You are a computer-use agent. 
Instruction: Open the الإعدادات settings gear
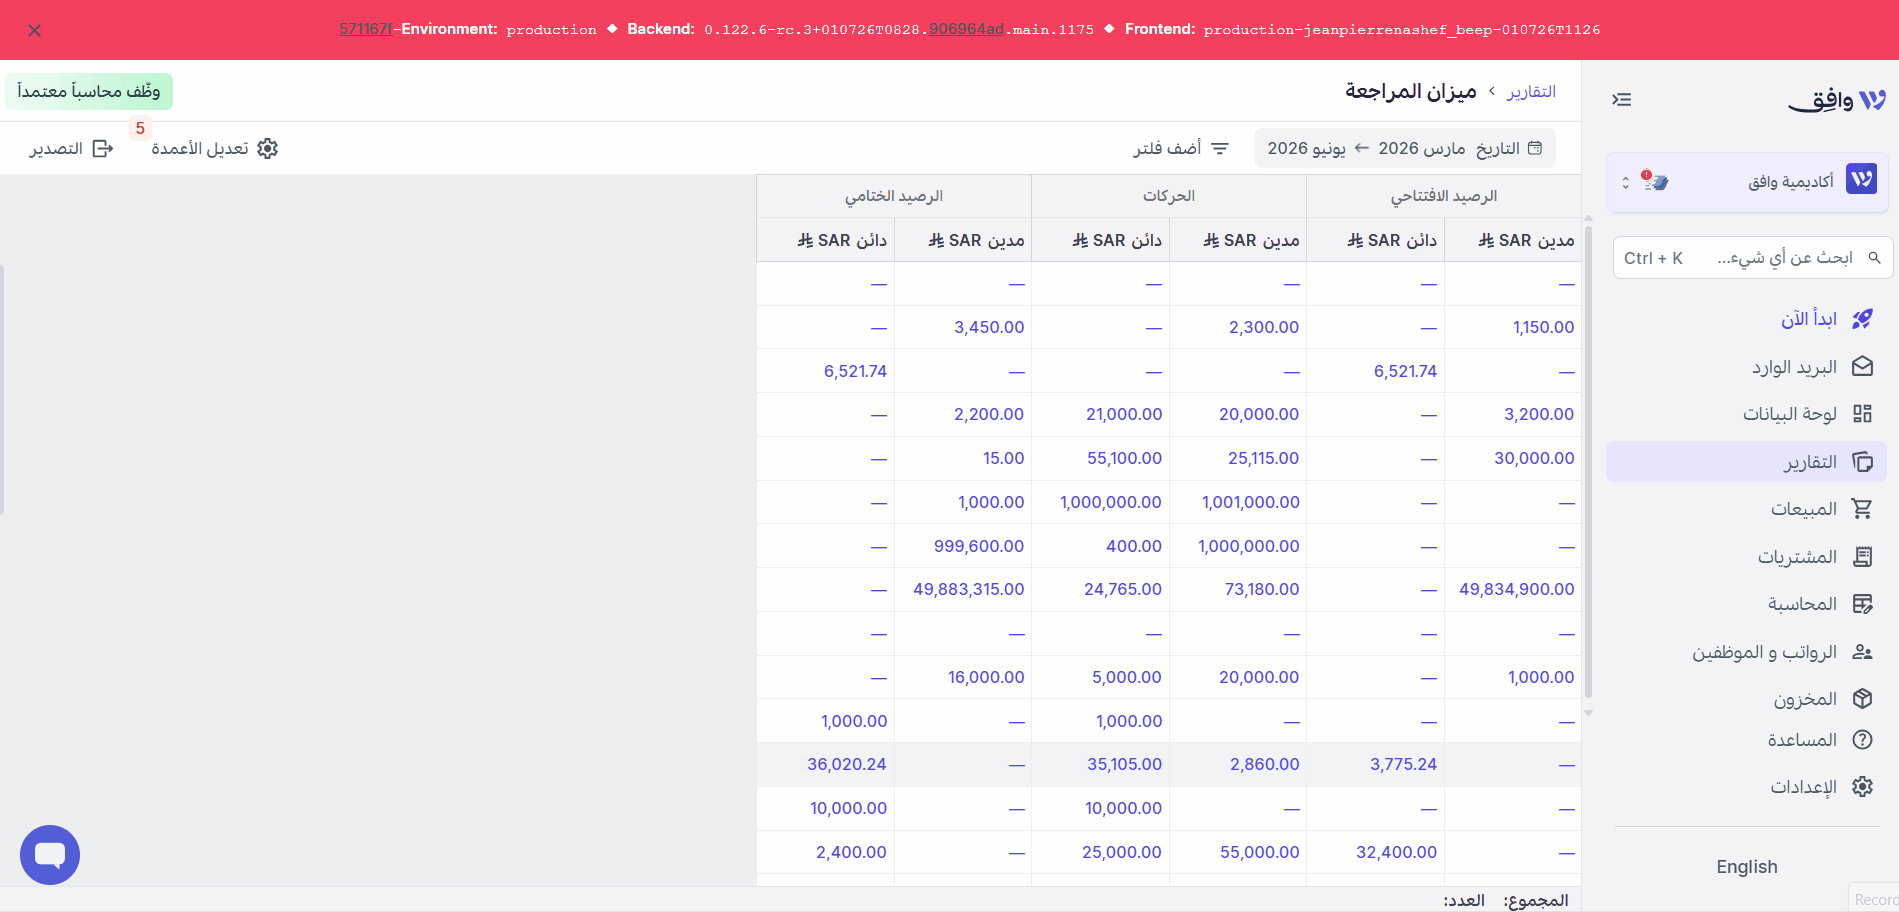click(1746, 787)
